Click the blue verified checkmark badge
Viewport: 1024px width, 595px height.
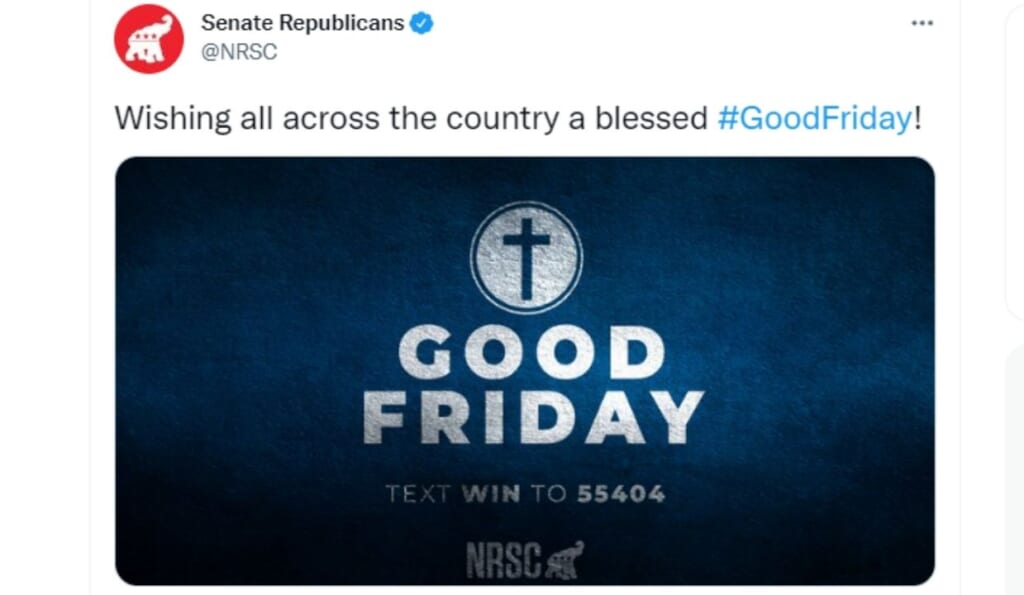[x=421, y=23]
